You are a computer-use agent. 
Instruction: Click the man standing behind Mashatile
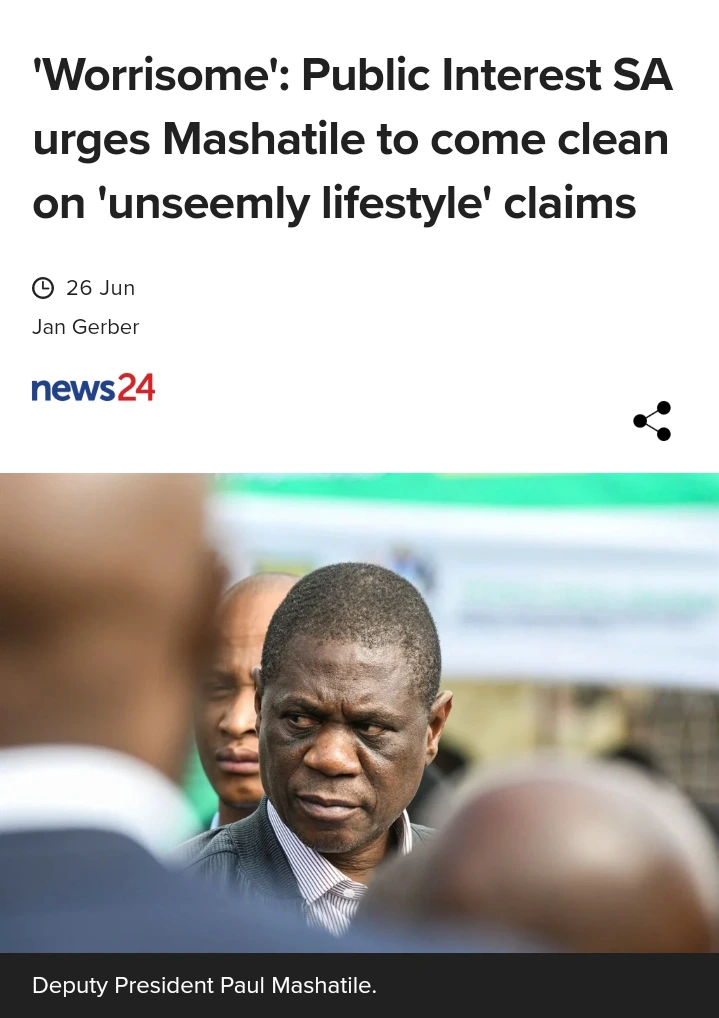tap(235, 701)
